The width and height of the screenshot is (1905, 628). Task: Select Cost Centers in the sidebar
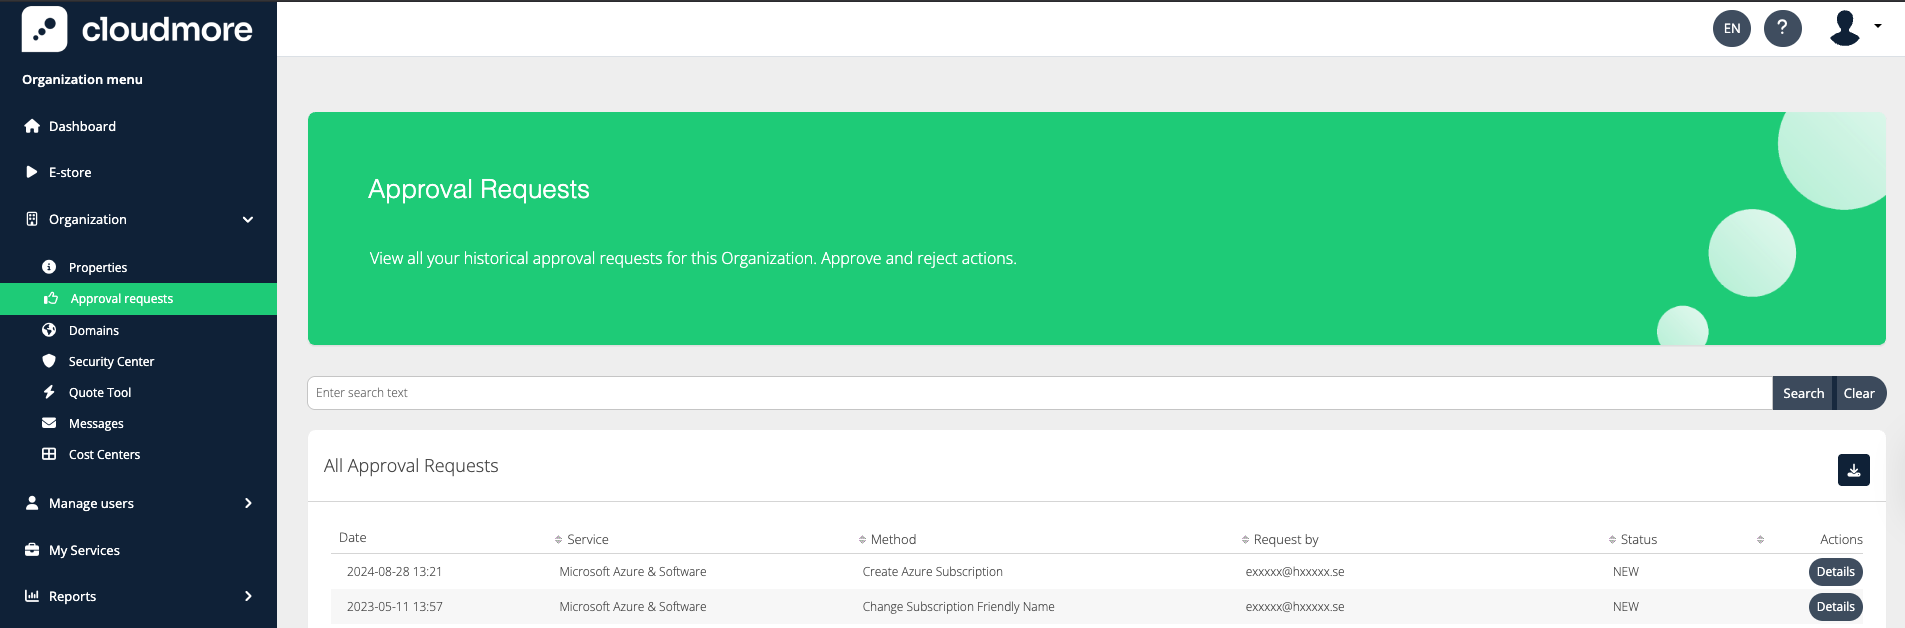pyautogui.click(x=104, y=454)
